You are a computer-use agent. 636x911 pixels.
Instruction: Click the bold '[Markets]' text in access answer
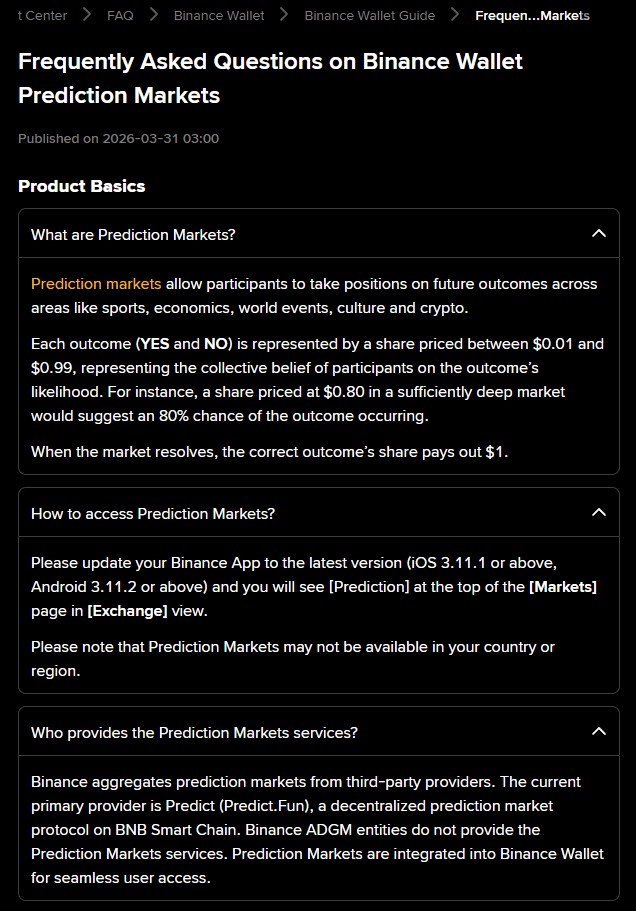click(562, 587)
